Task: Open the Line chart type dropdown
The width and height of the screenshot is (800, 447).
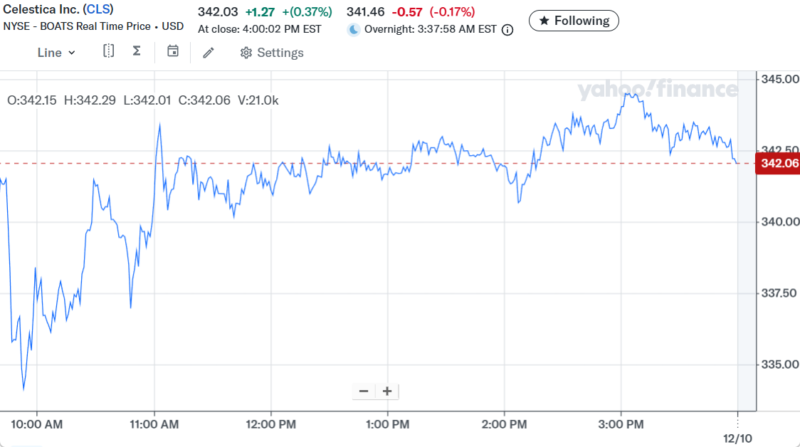Action: pos(56,52)
